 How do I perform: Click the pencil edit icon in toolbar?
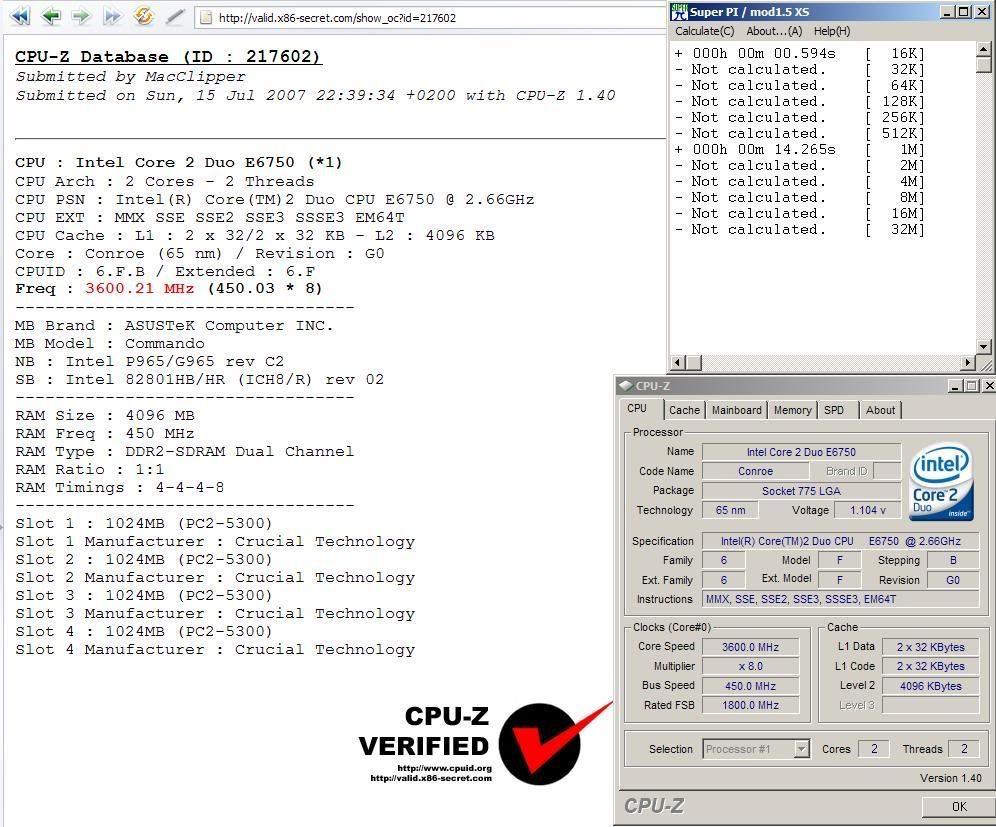click(175, 16)
